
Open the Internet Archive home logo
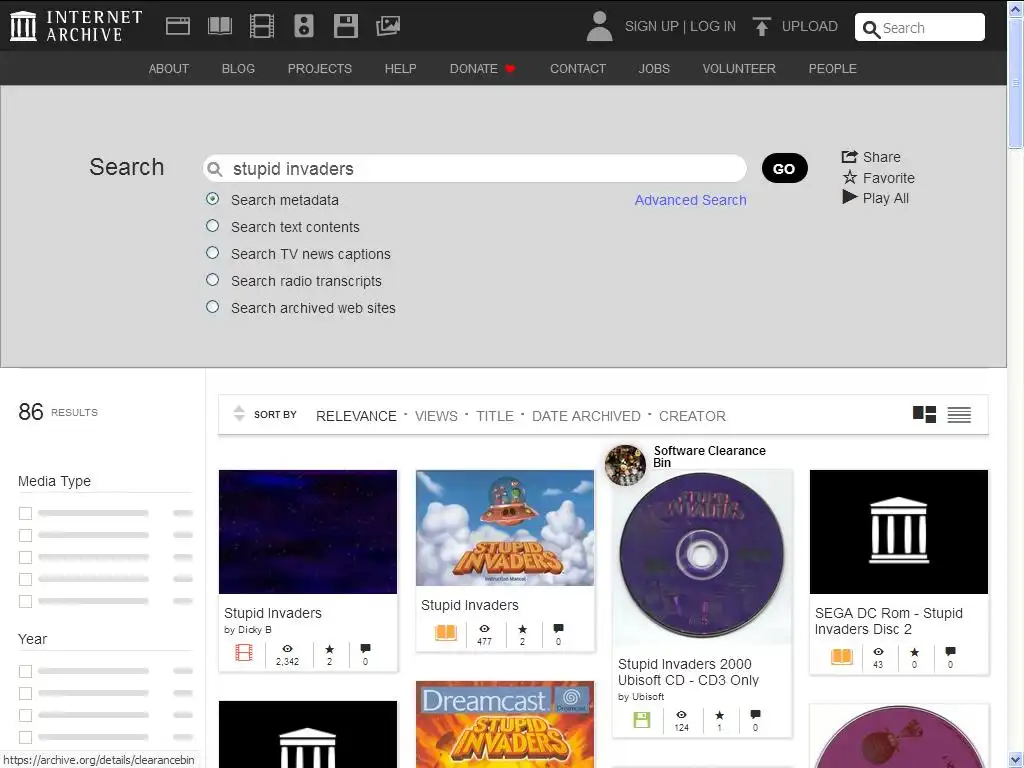tap(76, 26)
